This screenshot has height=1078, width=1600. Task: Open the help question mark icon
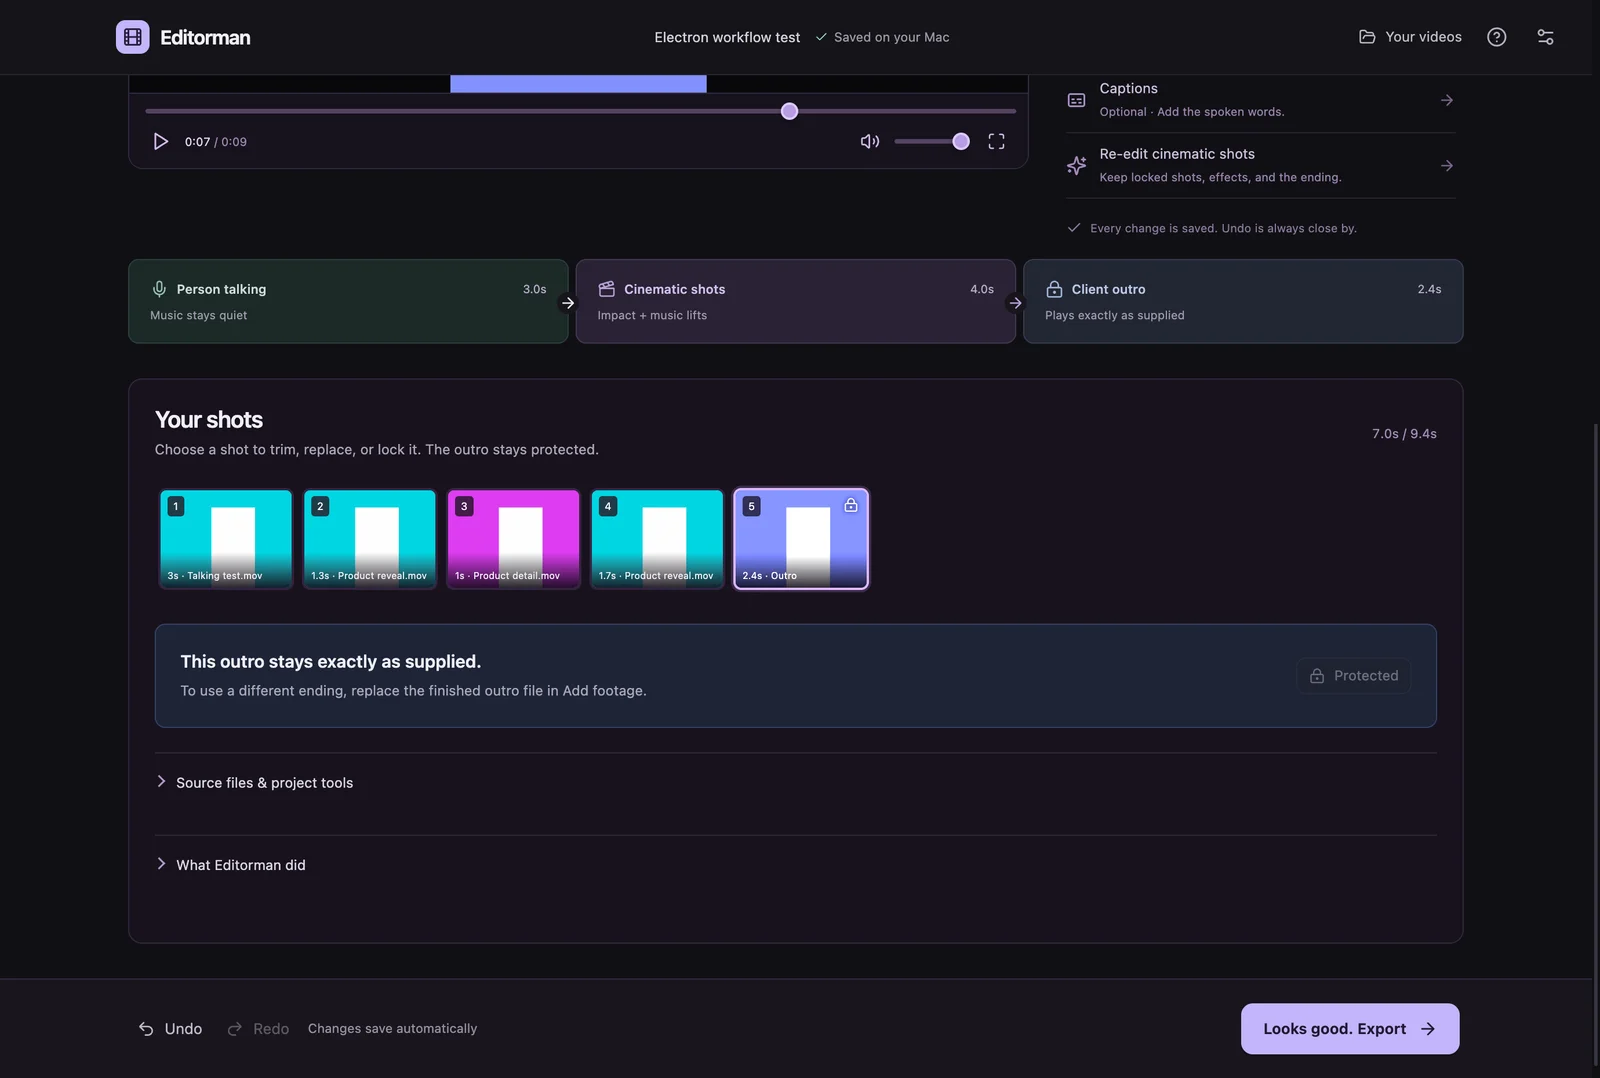(1496, 37)
